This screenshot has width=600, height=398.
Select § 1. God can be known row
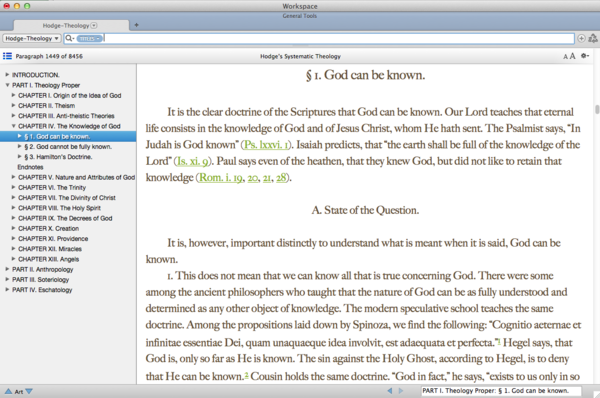68,136
